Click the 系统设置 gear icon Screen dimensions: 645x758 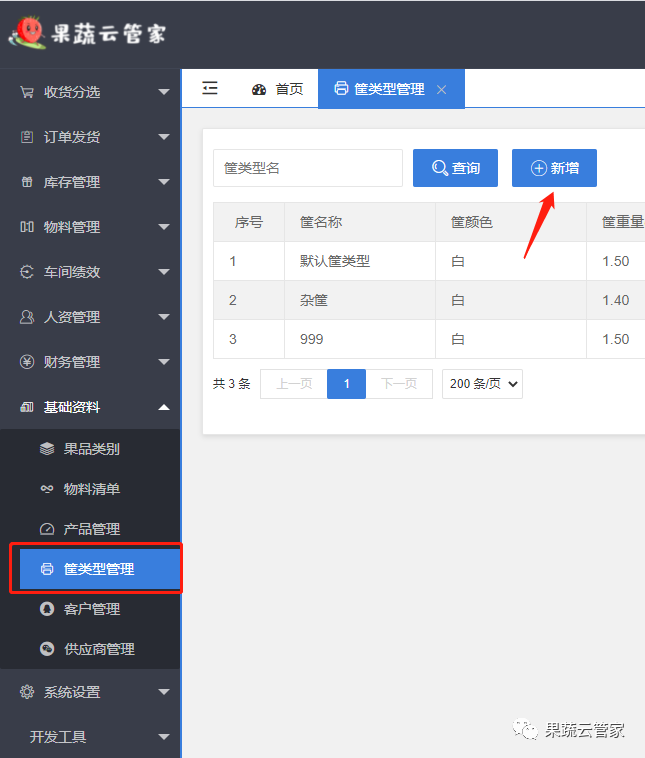tap(27, 692)
